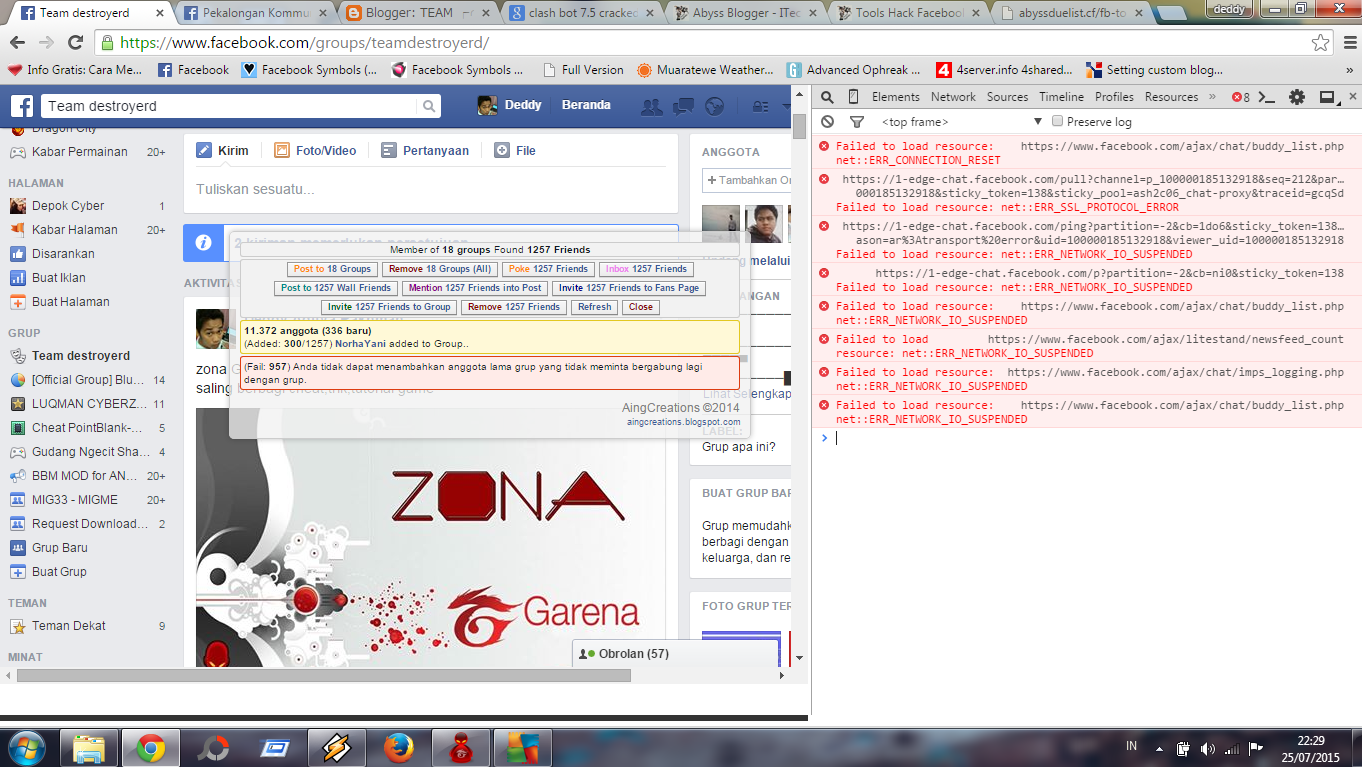Click Remove 18 Groups (All) button
Screen dimensions: 1362x767
tap(440, 269)
